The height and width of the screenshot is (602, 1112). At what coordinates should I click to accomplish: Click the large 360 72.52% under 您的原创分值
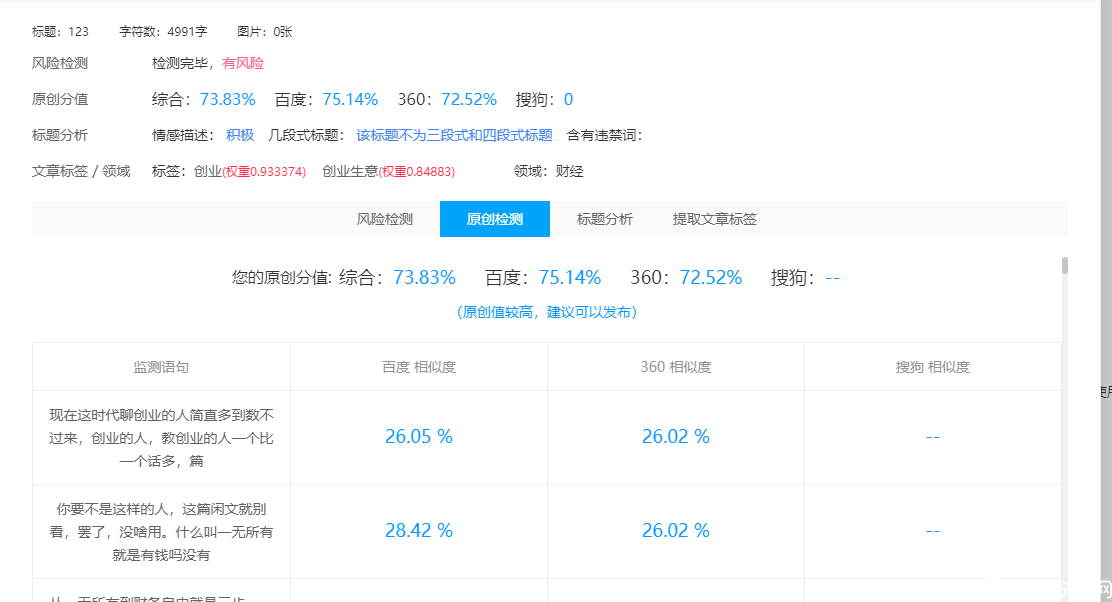711,277
